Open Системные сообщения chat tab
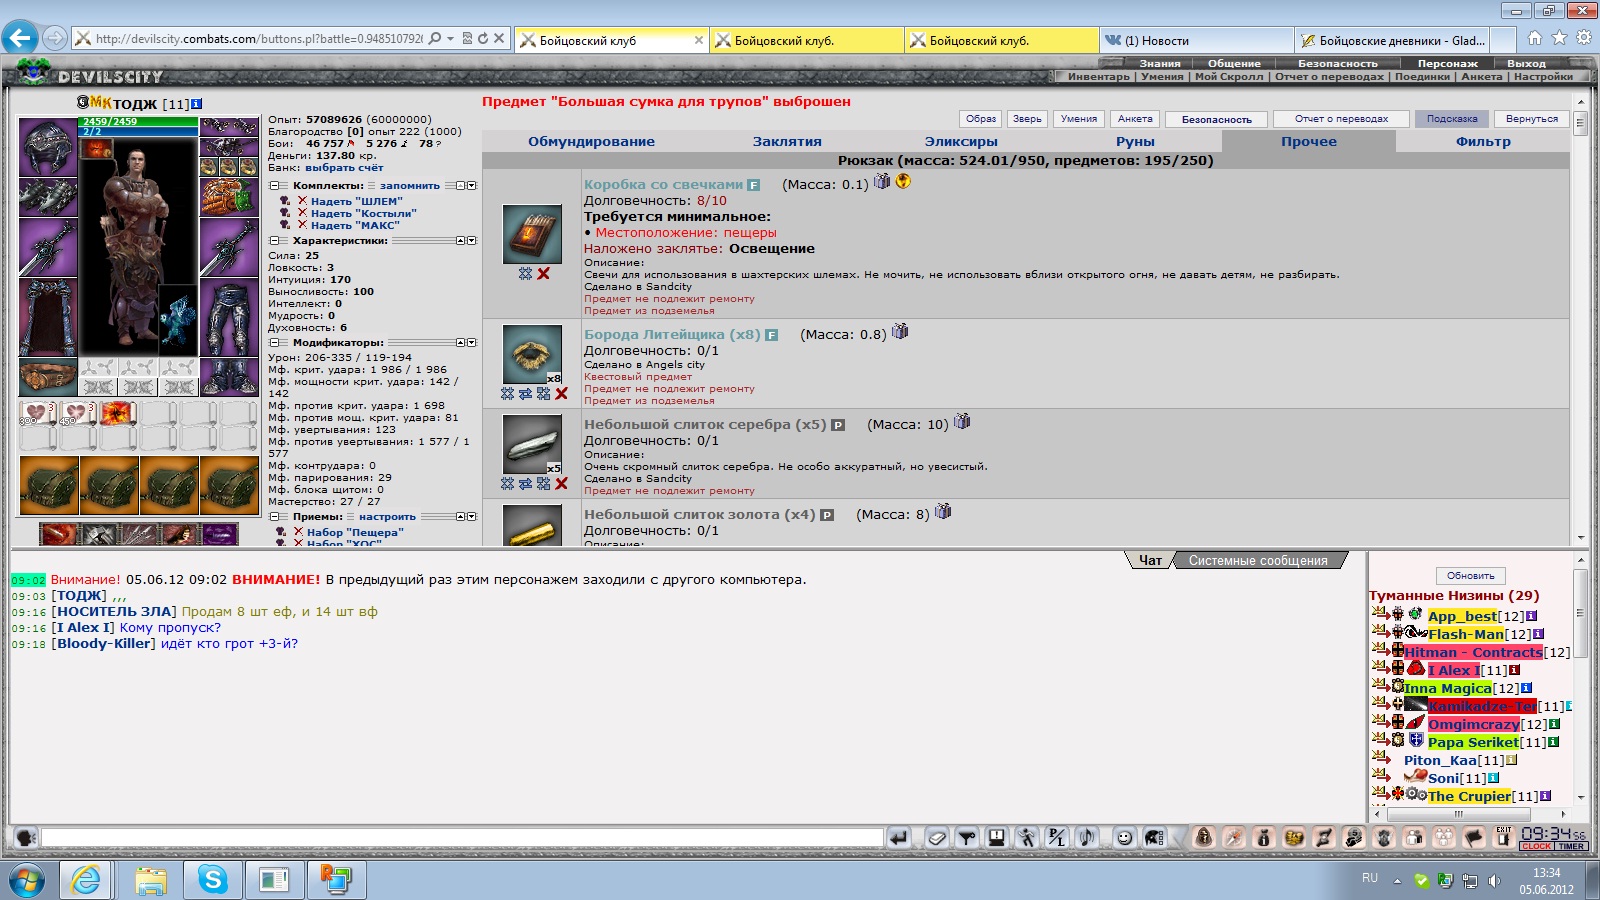 click(1258, 561)
